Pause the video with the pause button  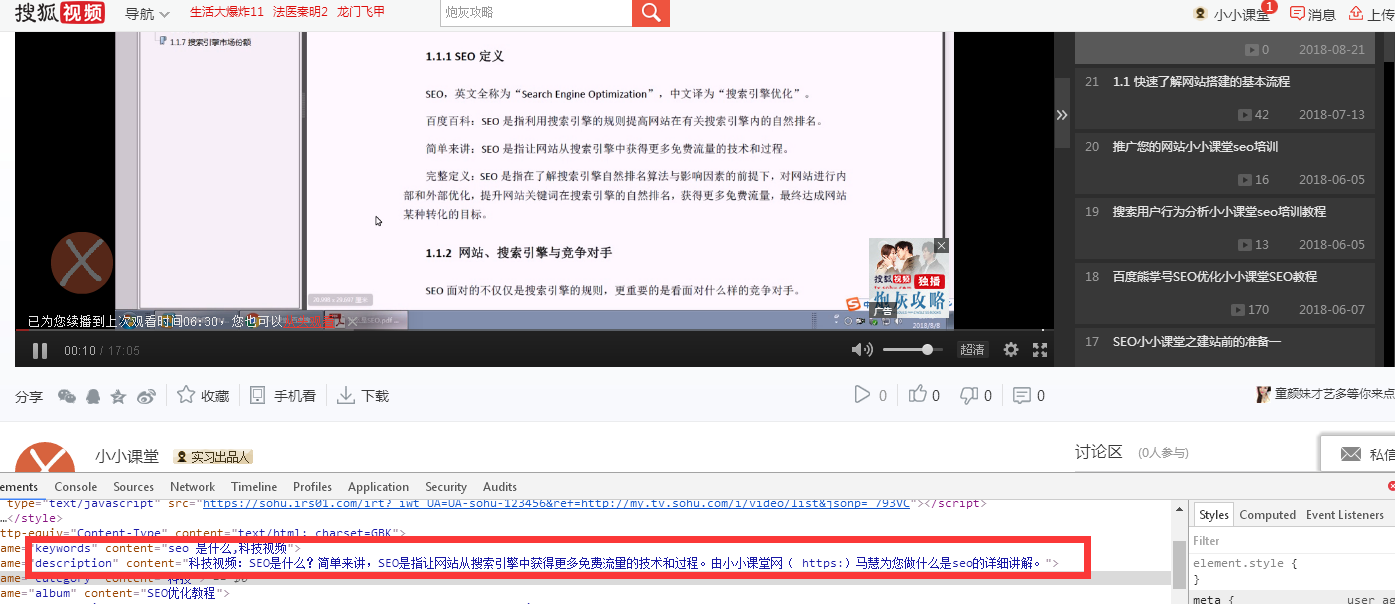tap(40, 350)
